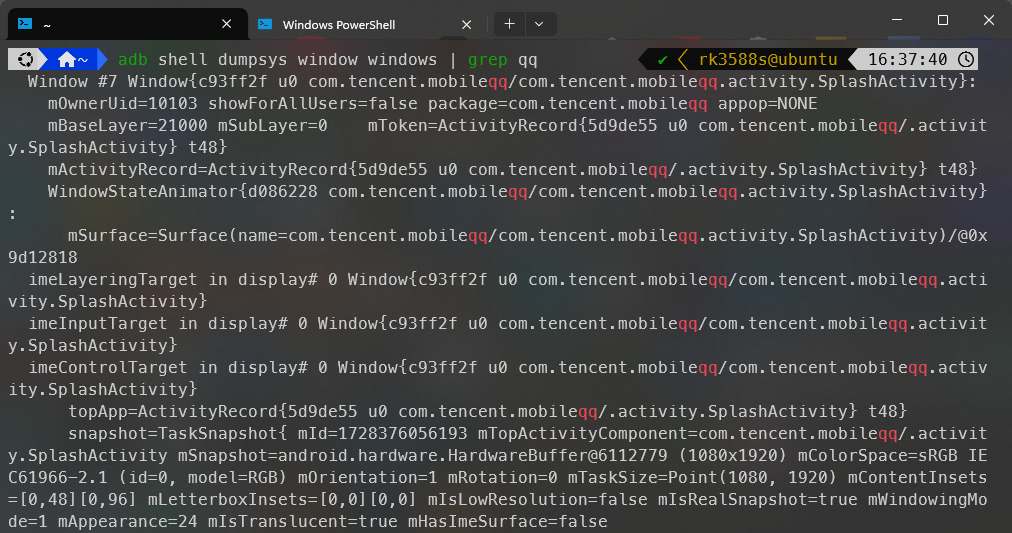Close the '~' terminal tab
Viewport: 1012px width, 533px height.
point(227,24)
